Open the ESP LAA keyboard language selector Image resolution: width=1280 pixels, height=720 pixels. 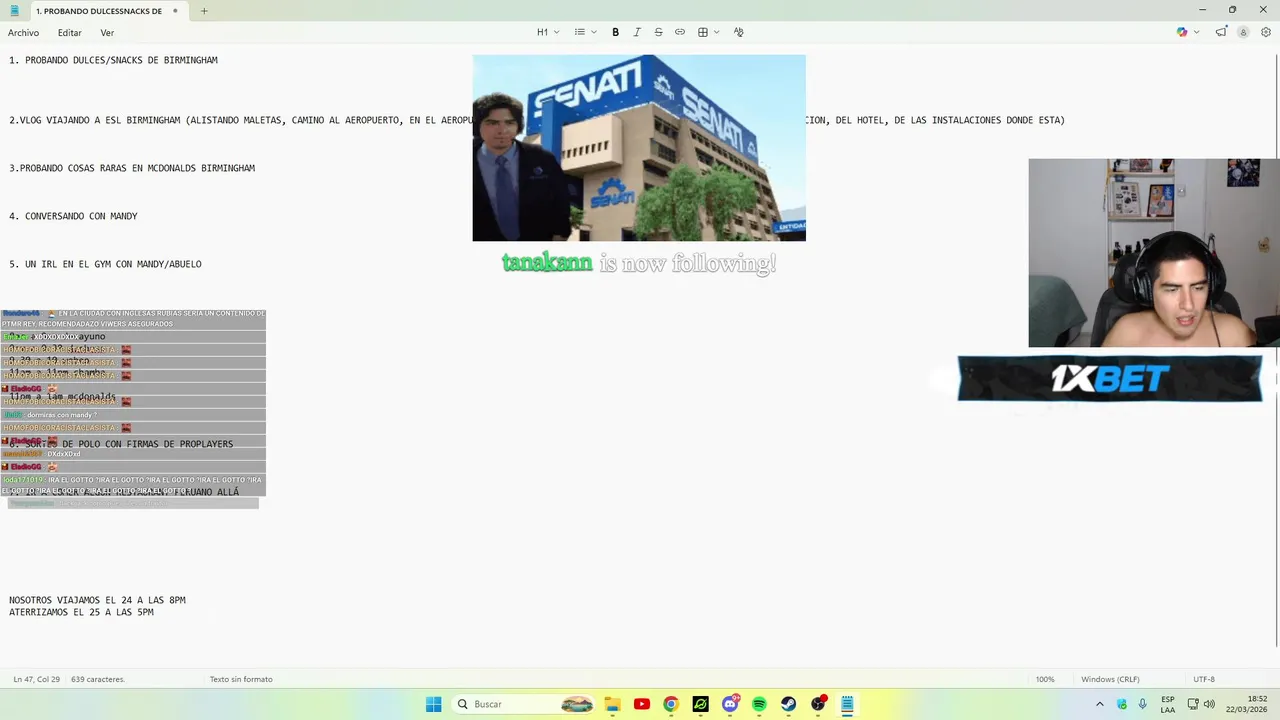pos(1168,704)
